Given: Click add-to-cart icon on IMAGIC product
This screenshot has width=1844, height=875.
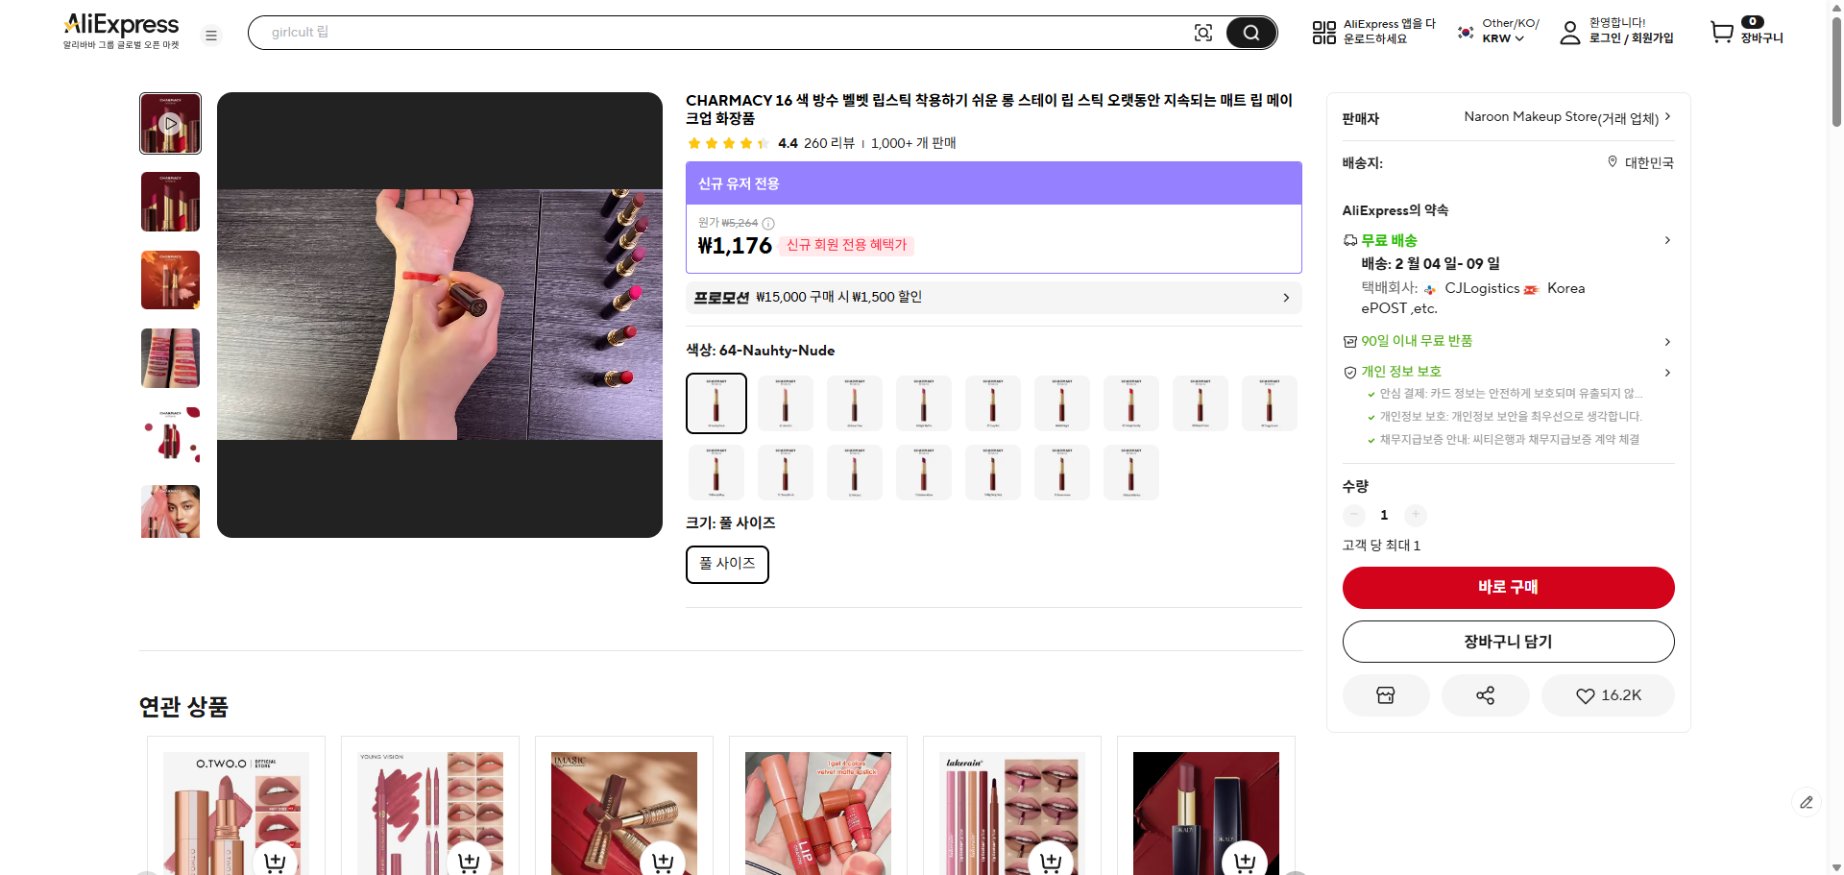Looking at the screenshot, I should (x=663, y=862).
